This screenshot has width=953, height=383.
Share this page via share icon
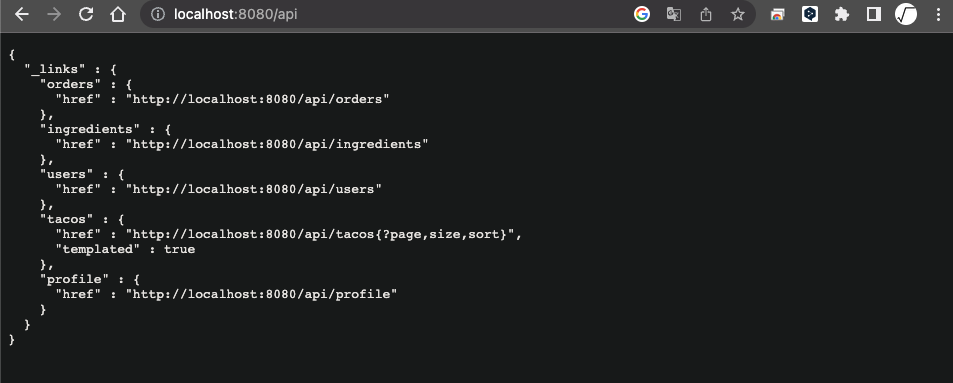(x=706, y=15)
